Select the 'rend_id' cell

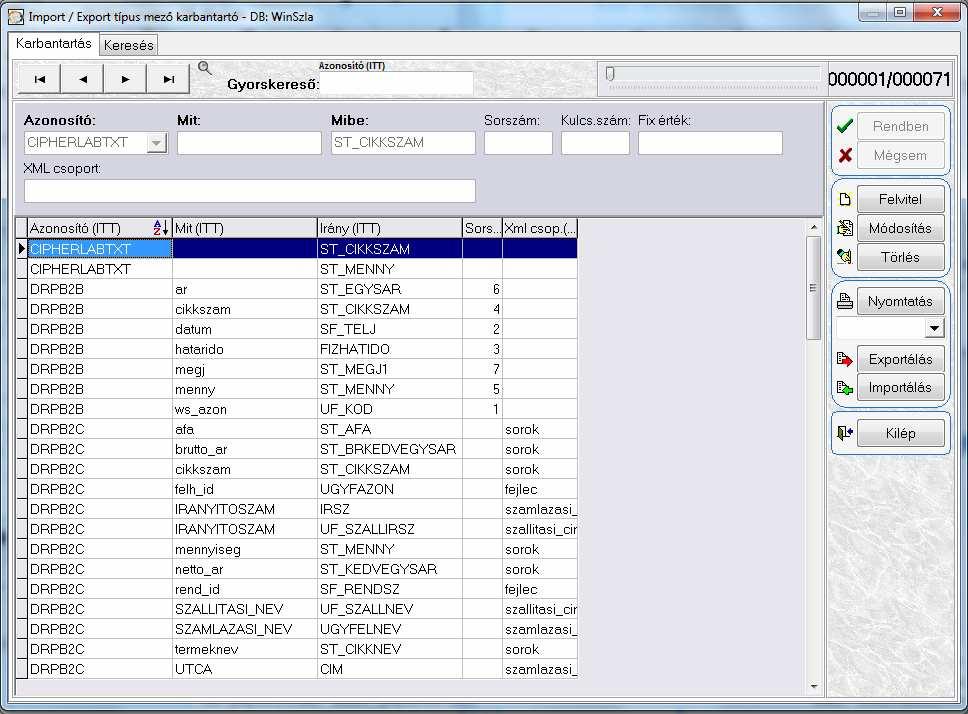244,589
